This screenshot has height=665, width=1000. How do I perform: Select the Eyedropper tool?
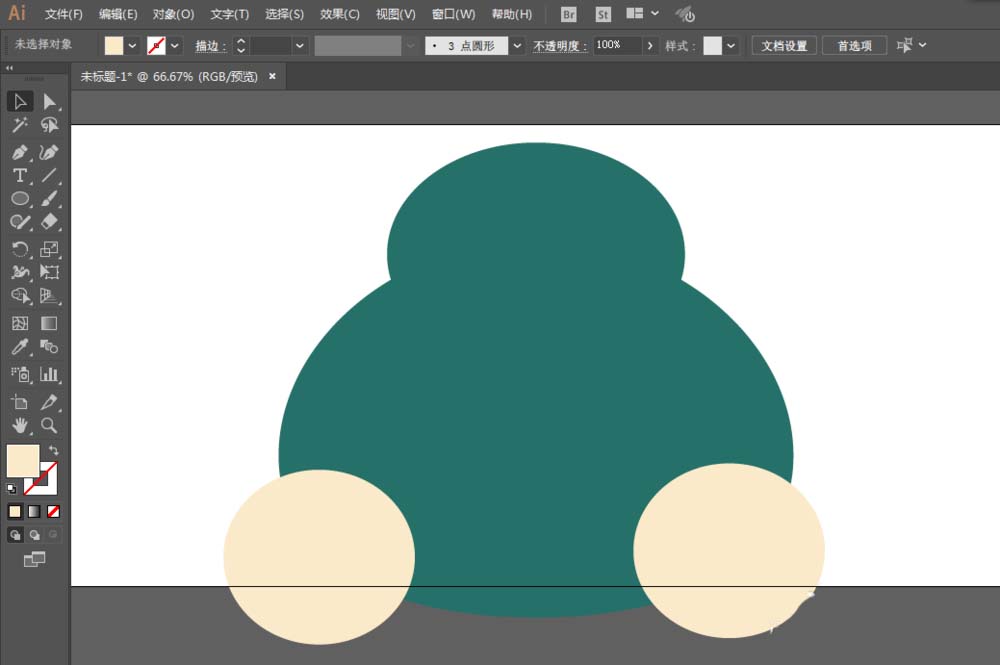click(20, 347)
